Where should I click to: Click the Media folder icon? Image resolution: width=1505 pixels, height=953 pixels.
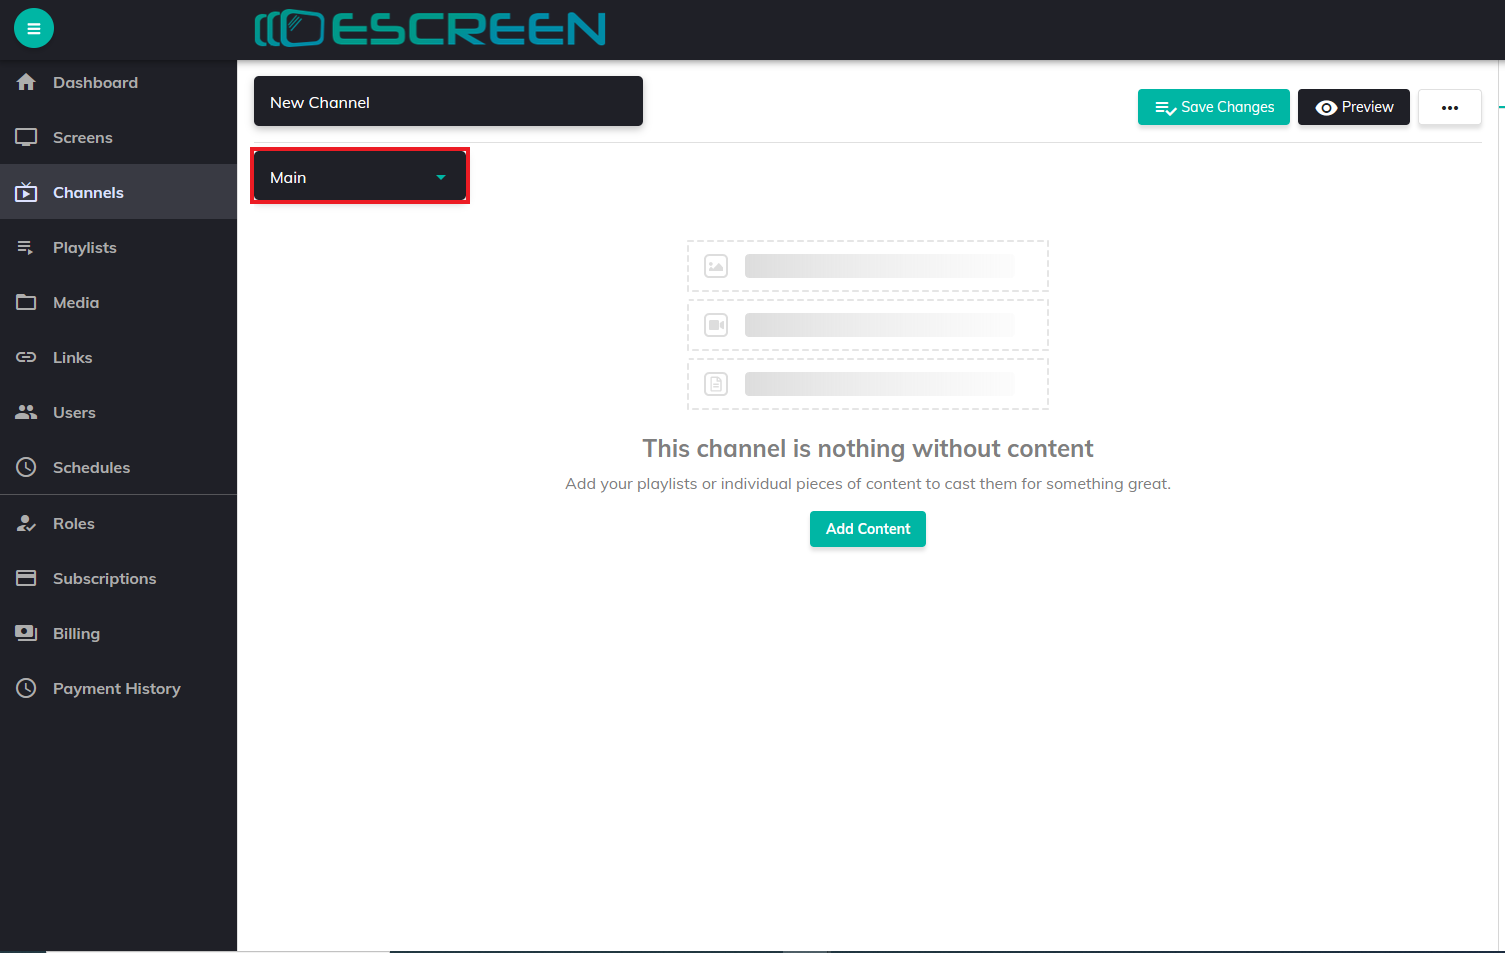tap(27, 302)
